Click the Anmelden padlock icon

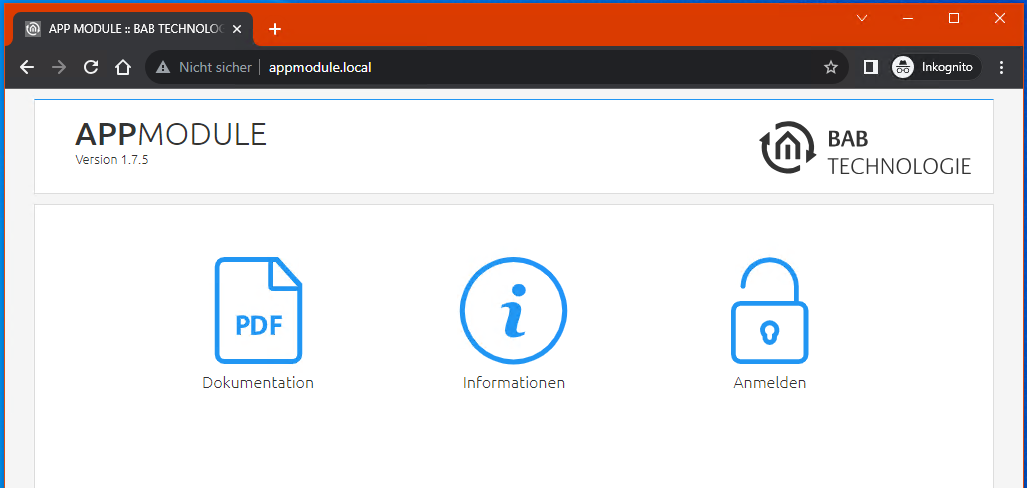point(770,310)
